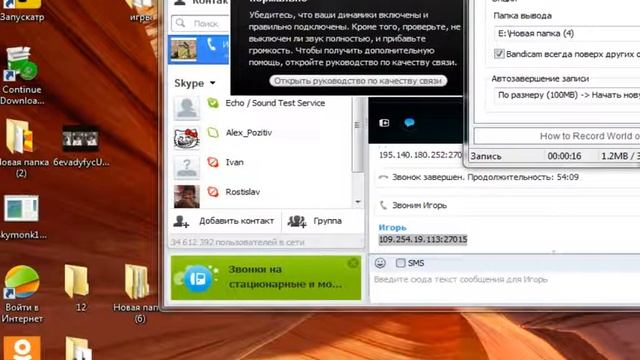This screenshot has height=360, width=640.
Task: Click Добавить контакт button
Action: coord(224,221)
